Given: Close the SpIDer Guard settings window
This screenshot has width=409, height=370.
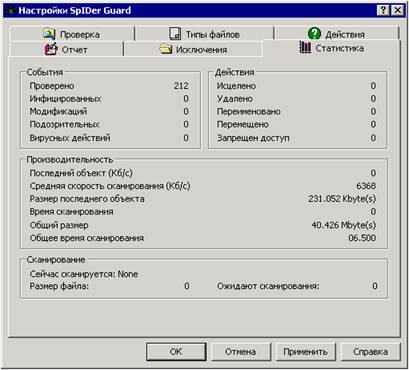Looking at the screenshot, I should [x=397, y=10].
